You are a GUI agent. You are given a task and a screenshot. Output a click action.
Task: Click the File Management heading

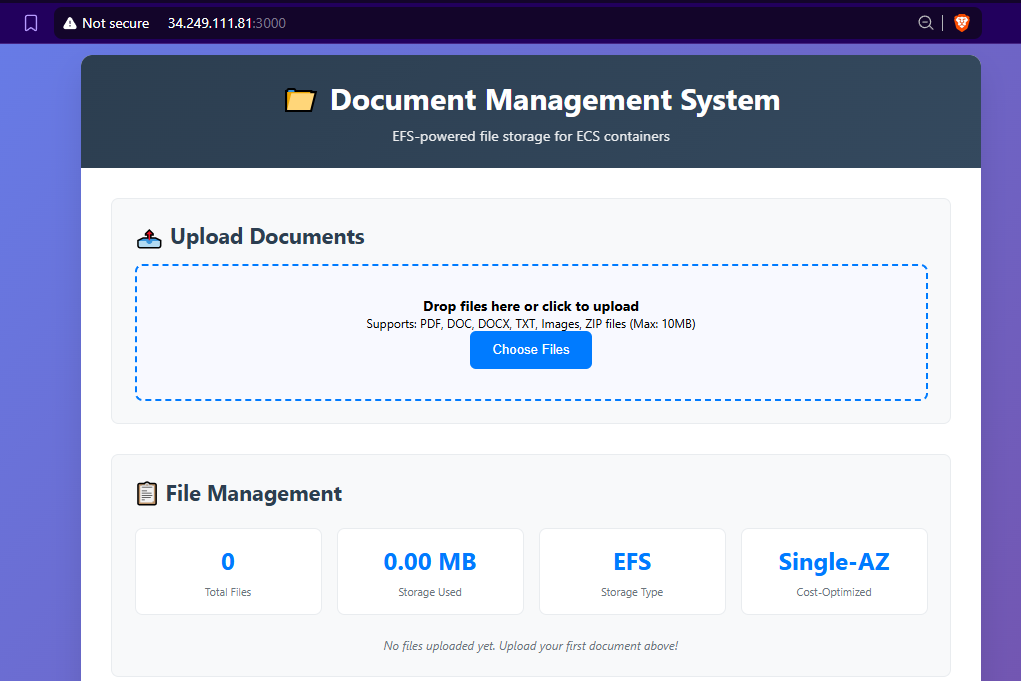253,493
